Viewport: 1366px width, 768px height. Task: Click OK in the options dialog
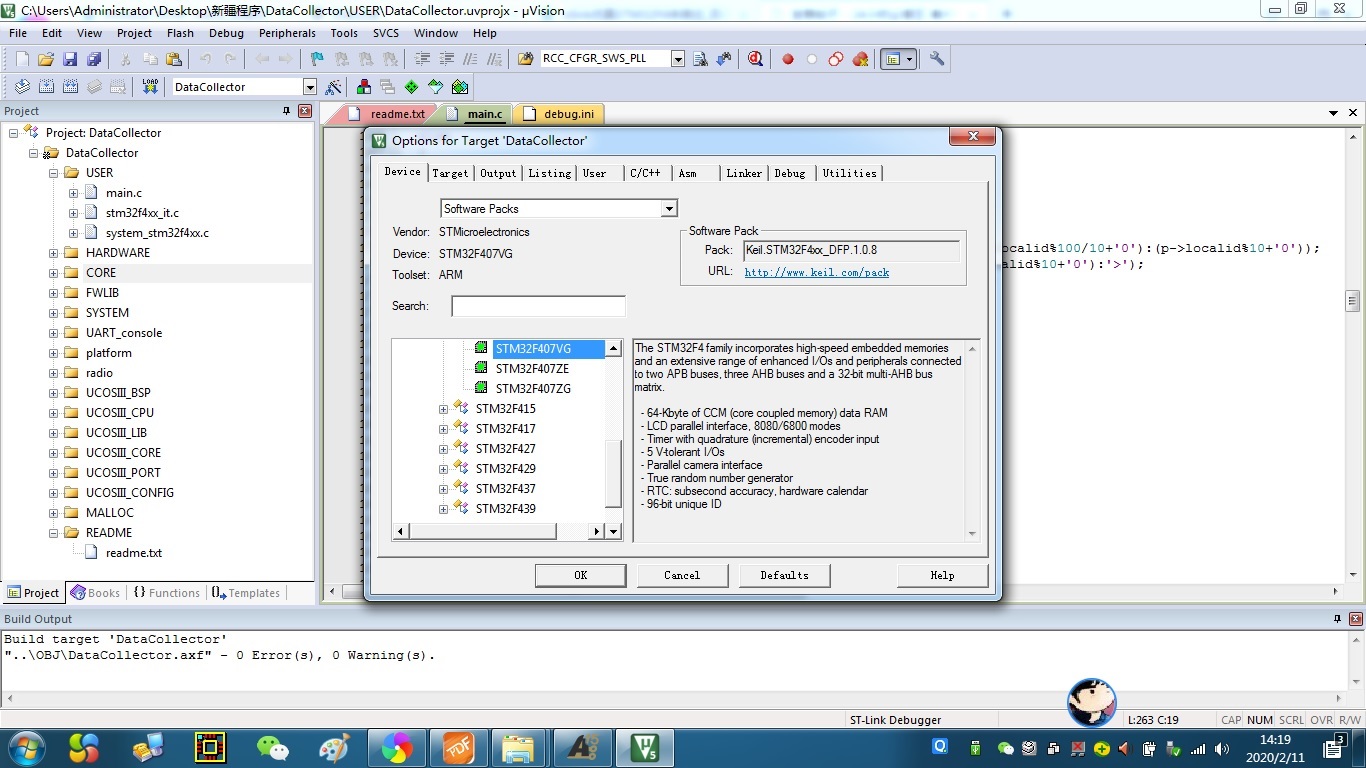coord(581,575)
